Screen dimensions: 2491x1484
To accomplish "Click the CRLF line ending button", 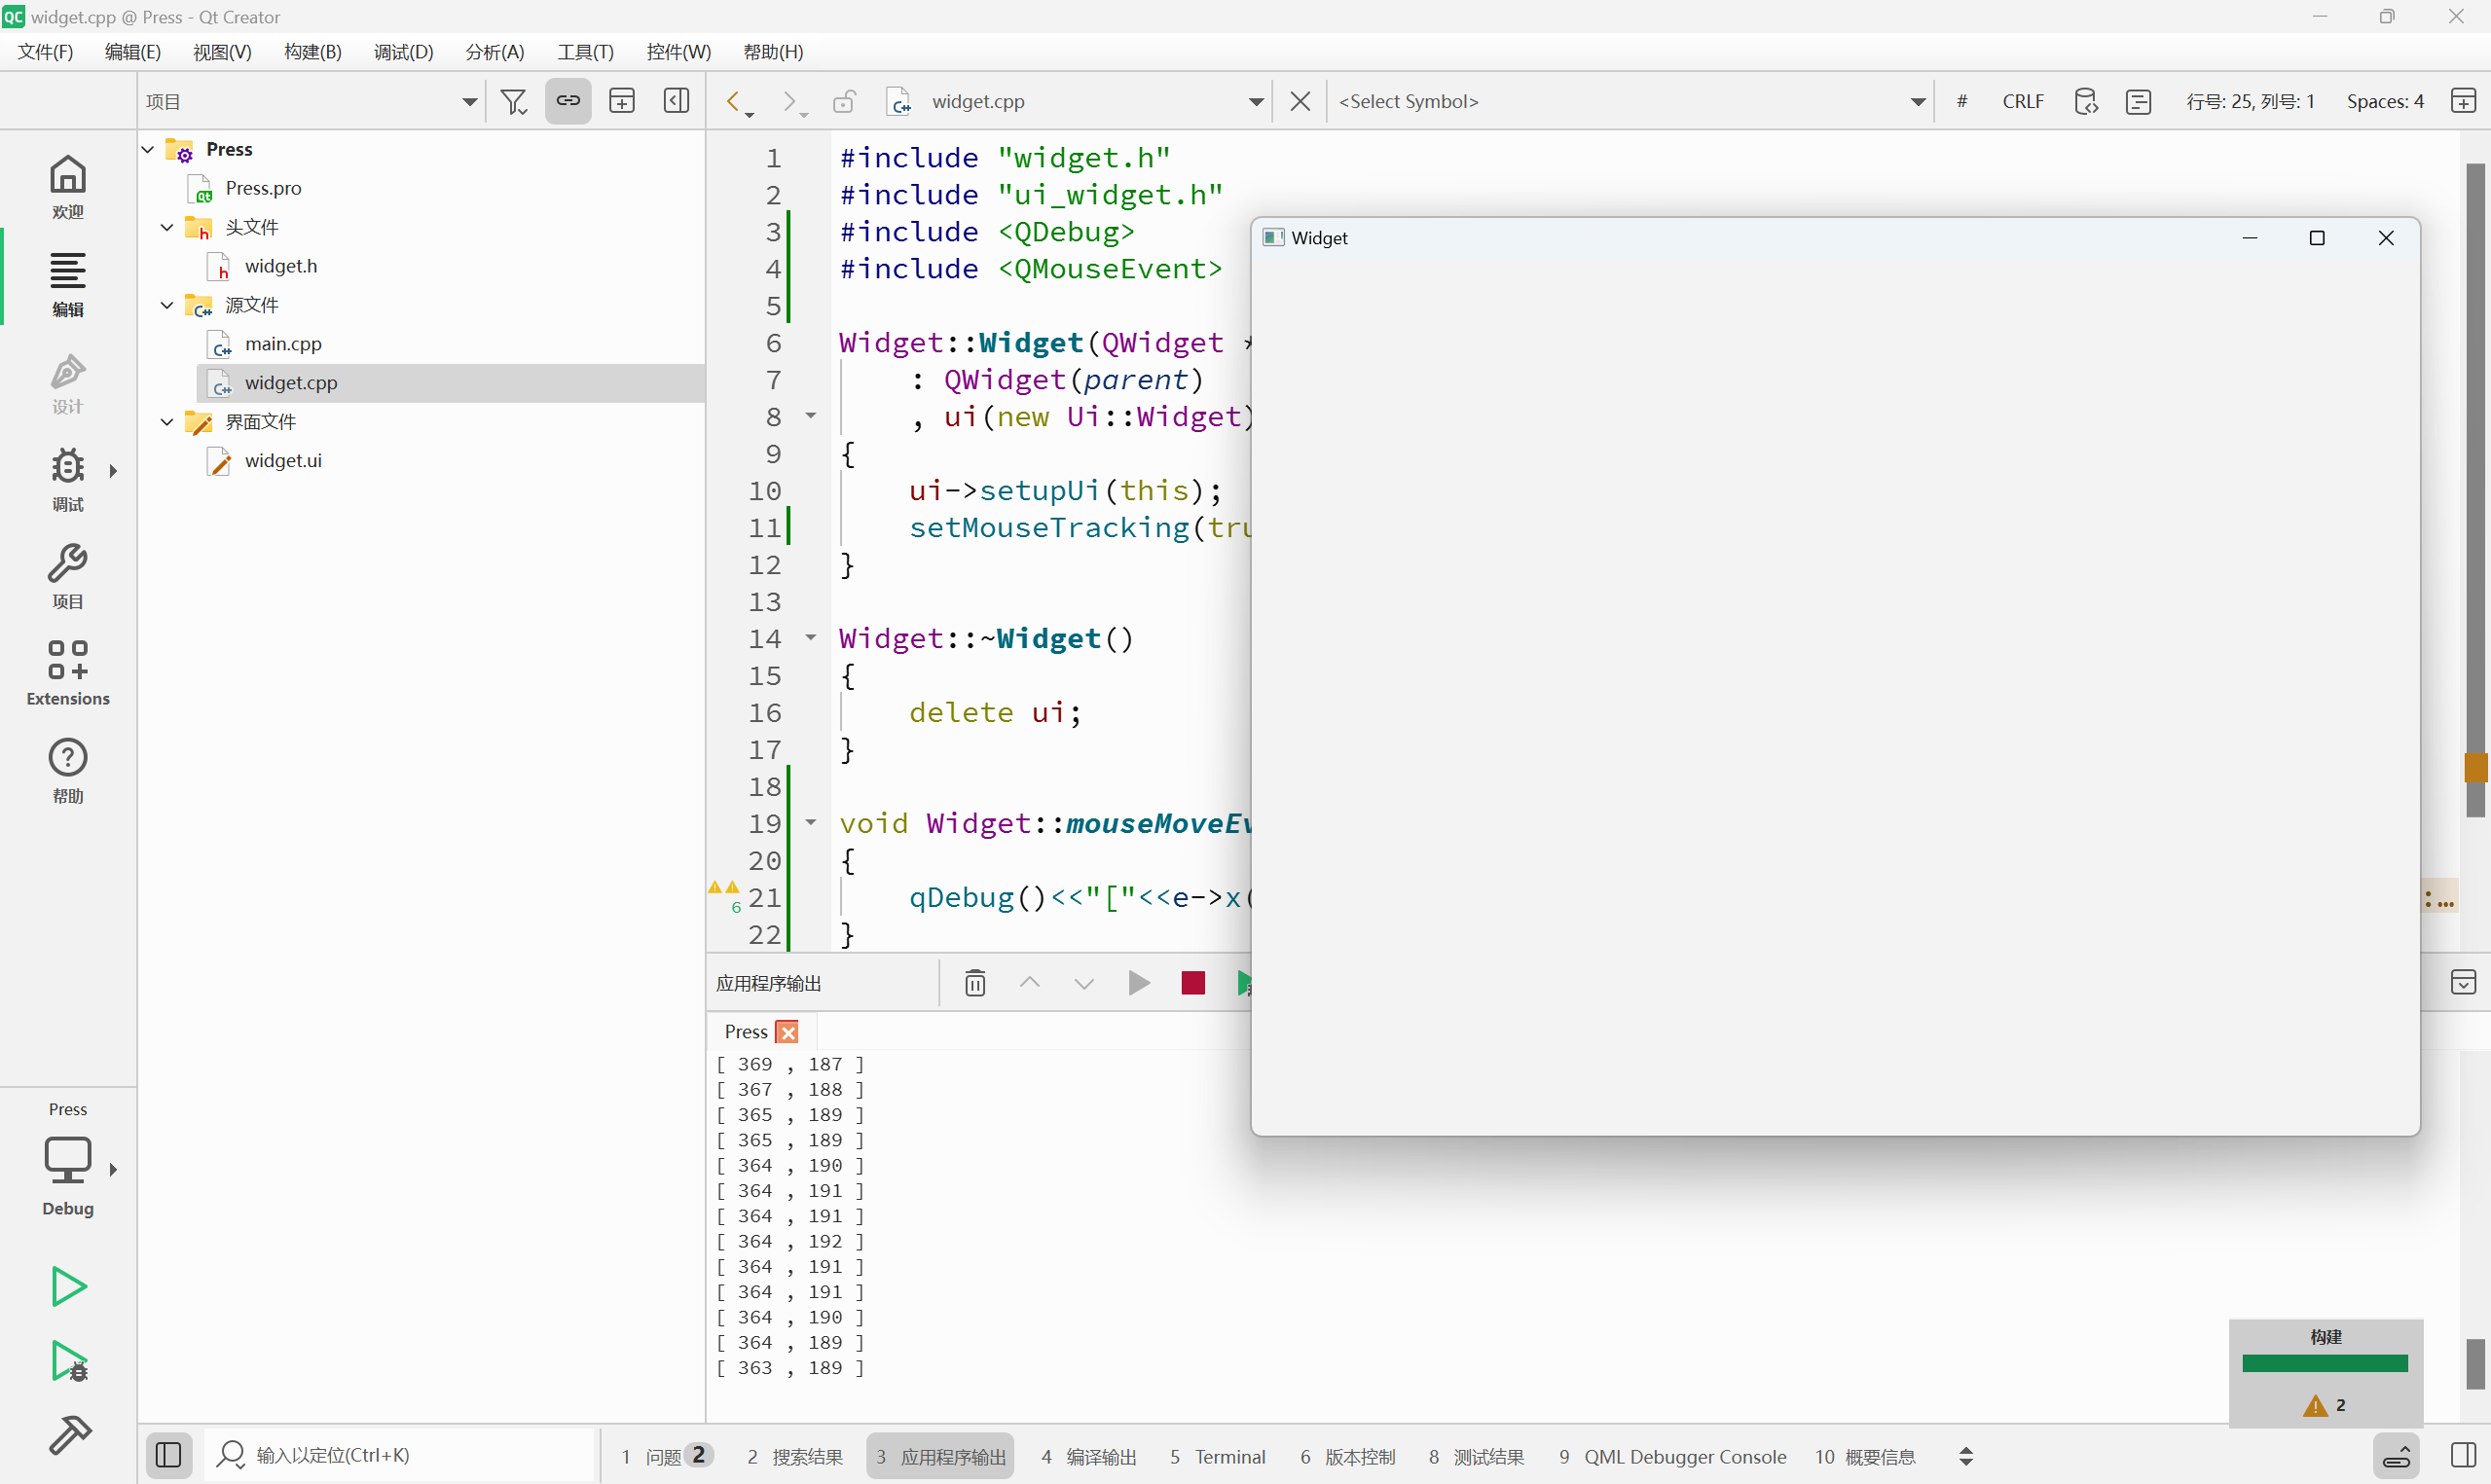I will 2022,101.
